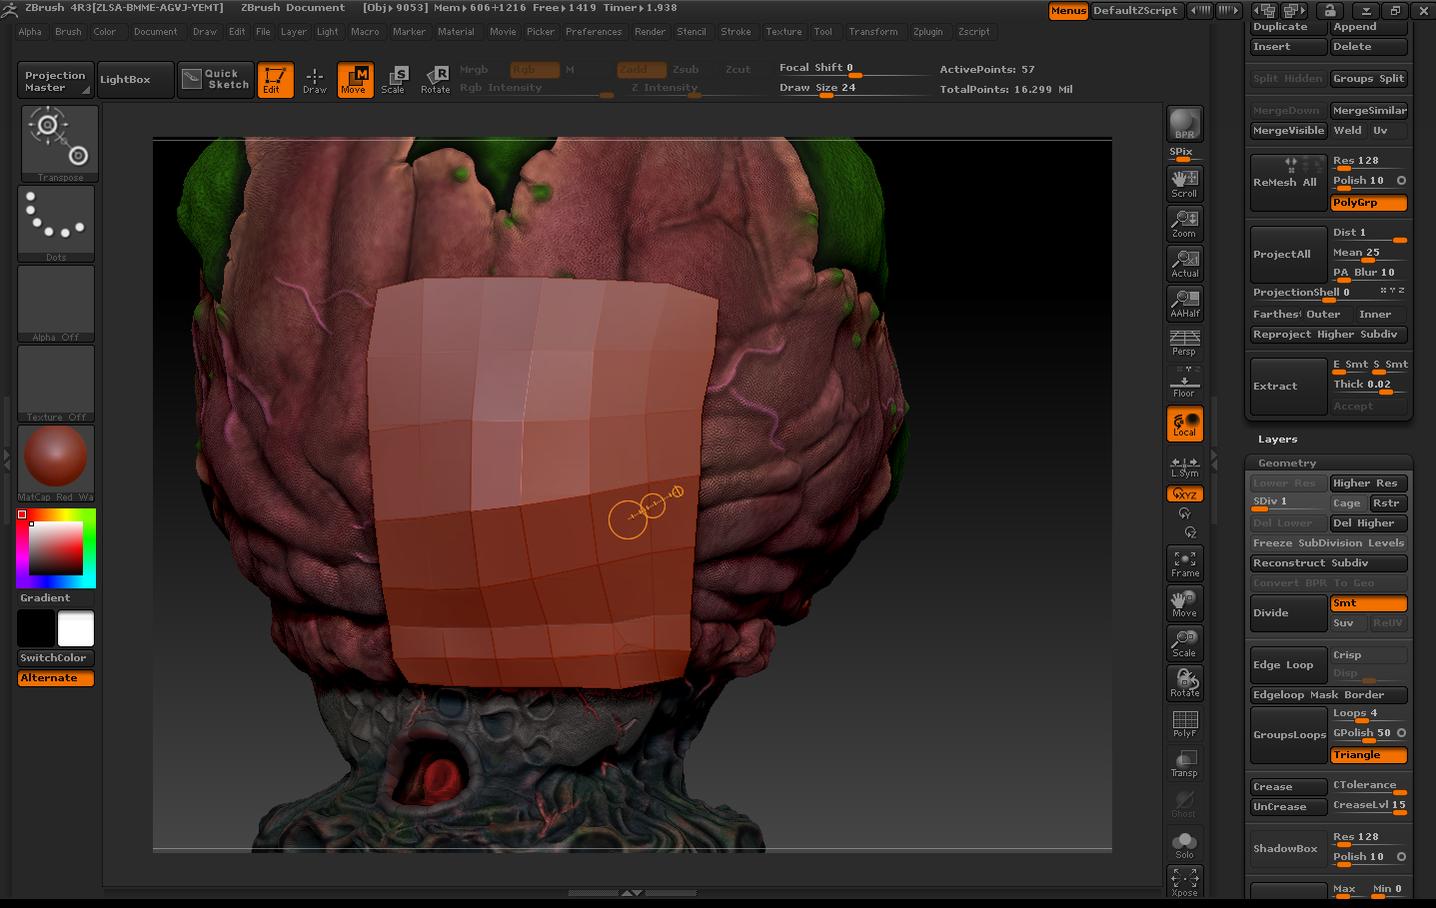Toggle PolyF polyframe display

pos(1184,724)
